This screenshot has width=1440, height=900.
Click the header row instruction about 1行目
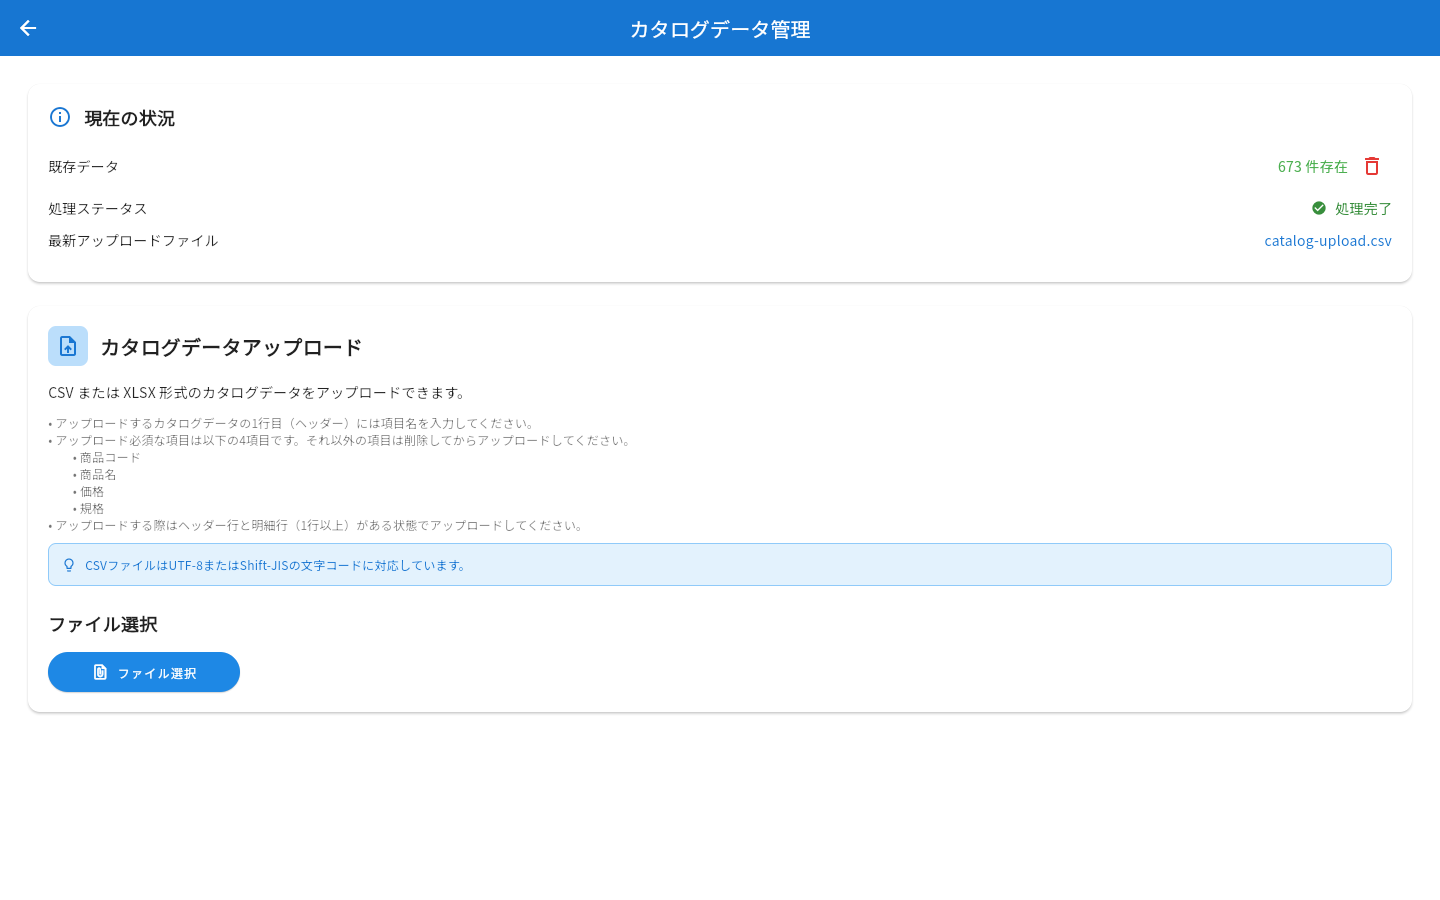294,423
